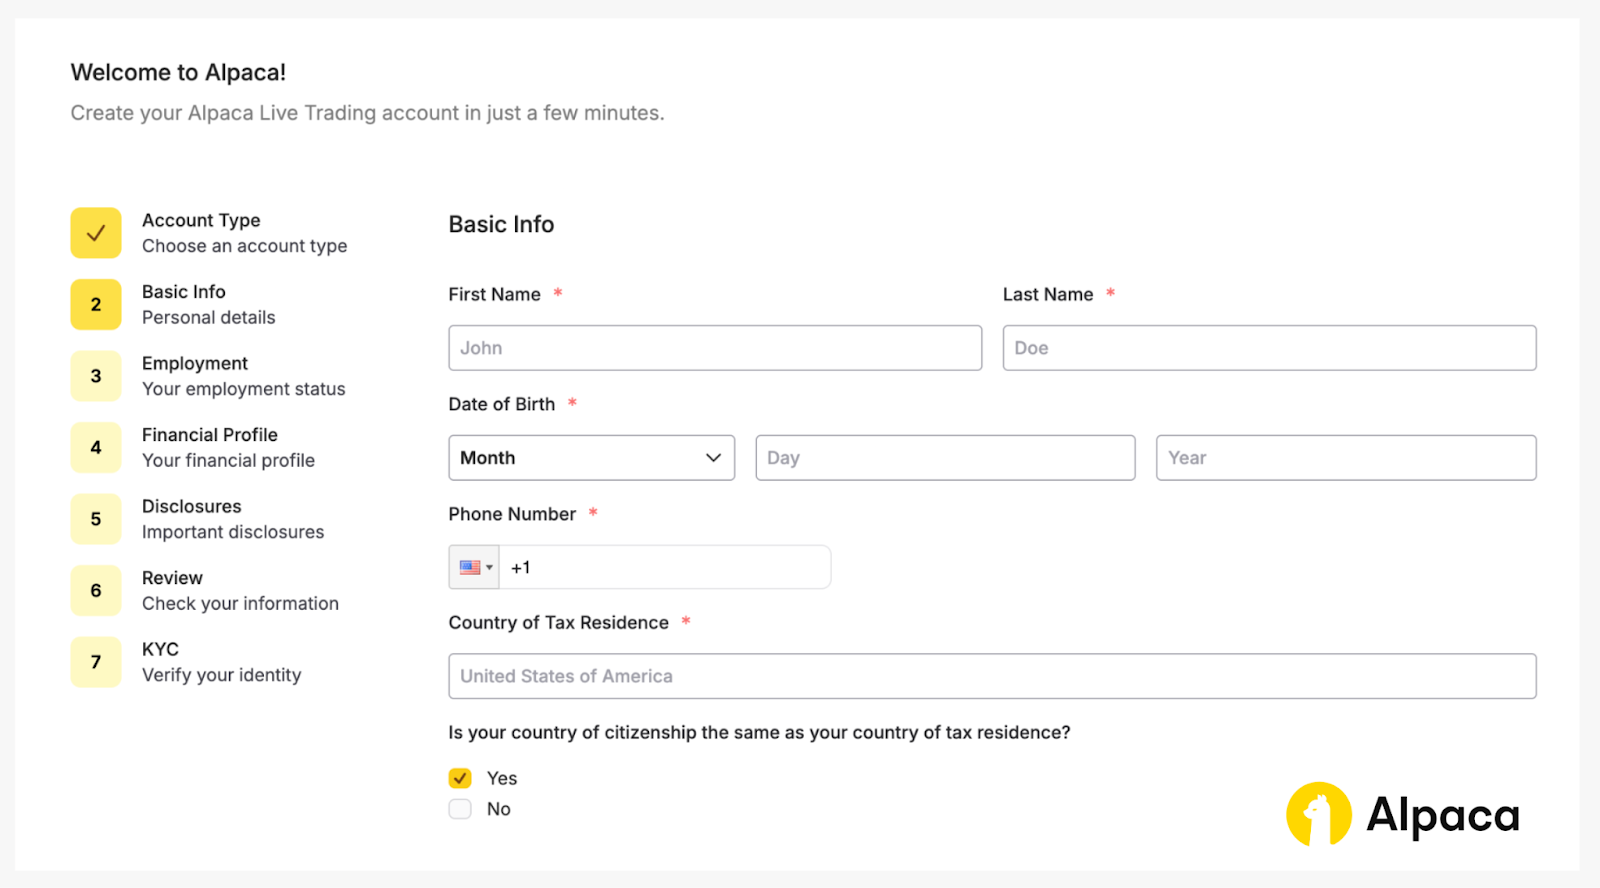
Task: Click the completed Account Type checkmark icon
Action: tap(96, 233)
